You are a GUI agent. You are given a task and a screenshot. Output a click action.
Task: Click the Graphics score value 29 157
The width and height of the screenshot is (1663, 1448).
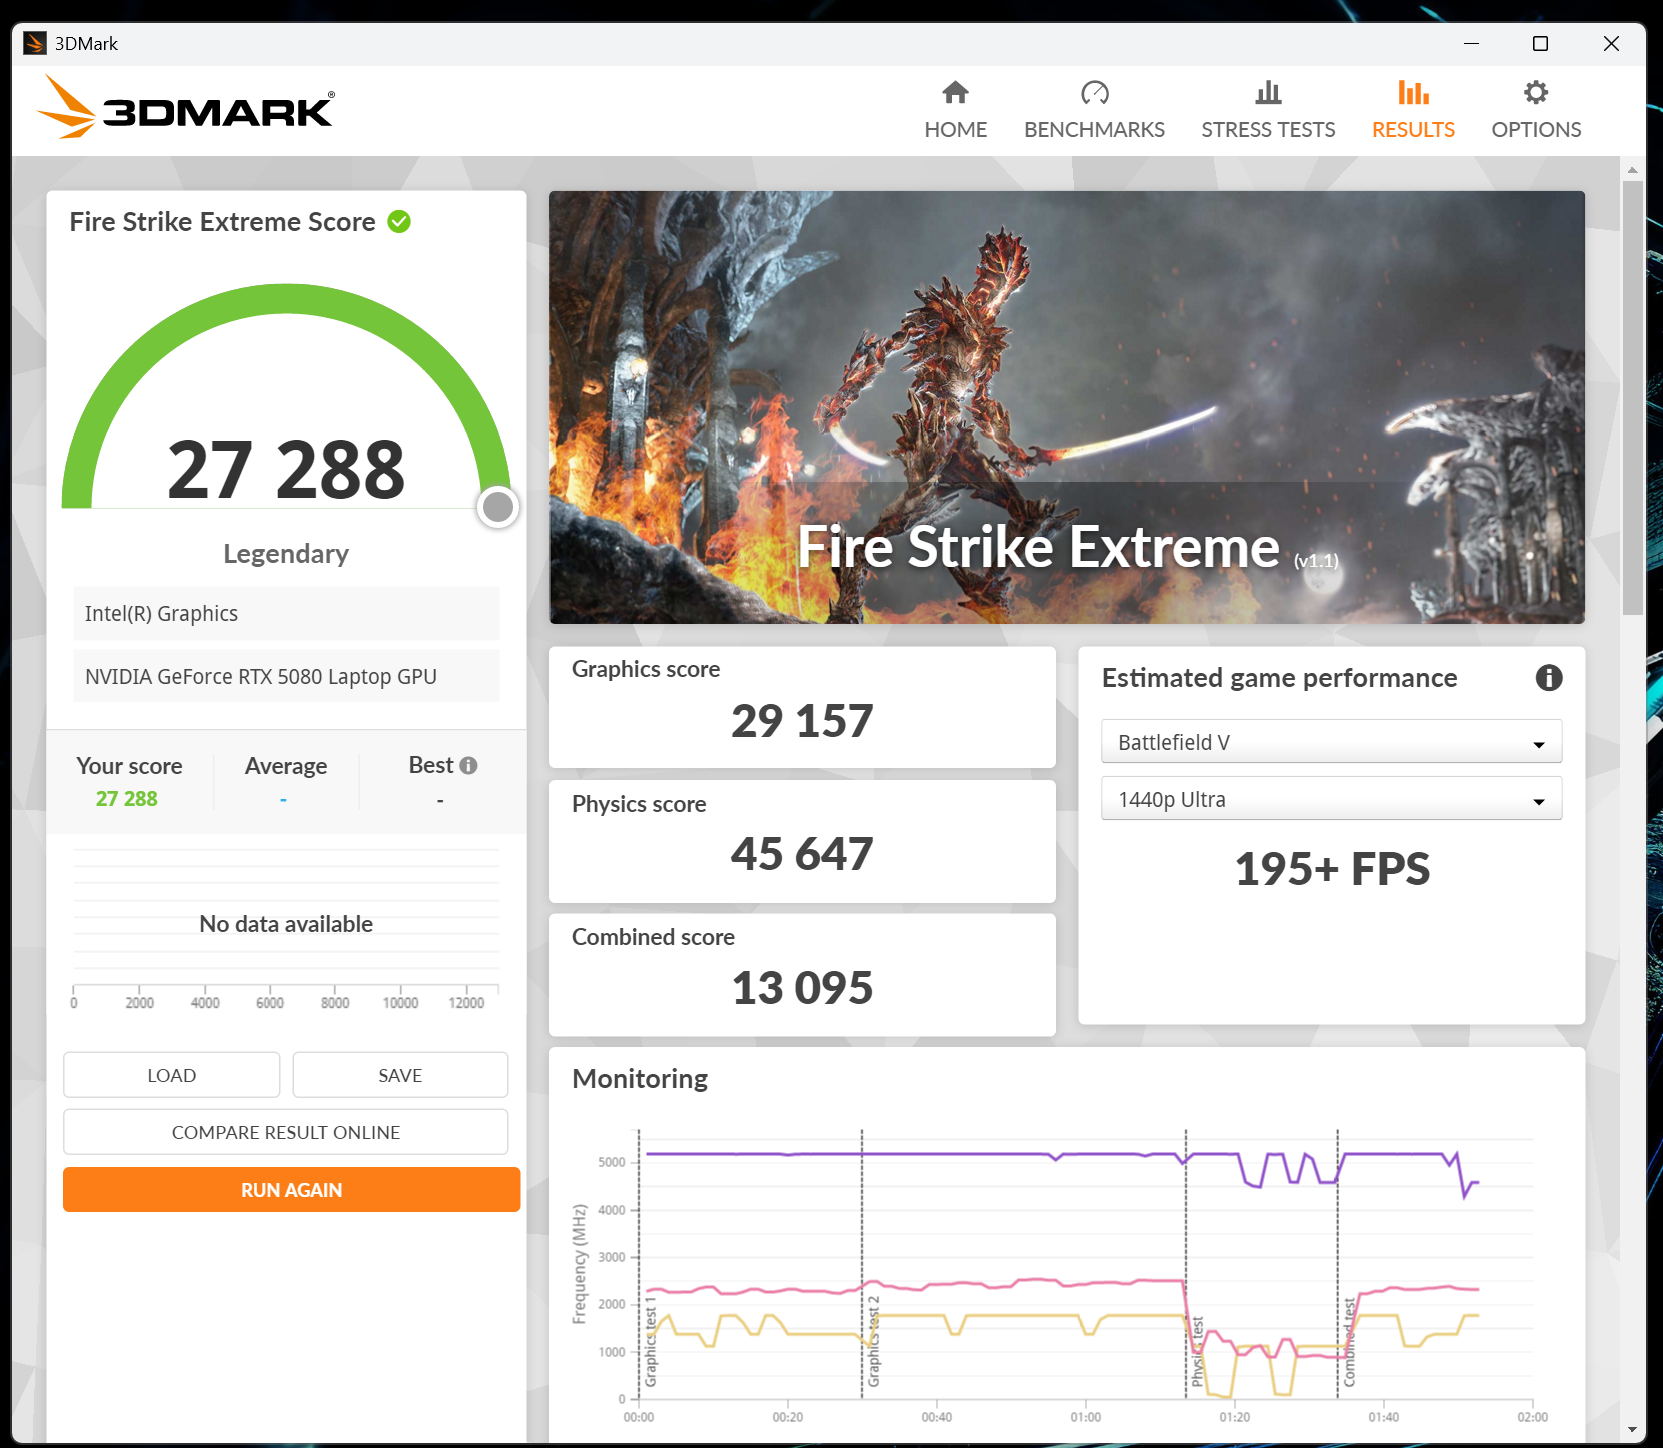(x=802, y=721)
